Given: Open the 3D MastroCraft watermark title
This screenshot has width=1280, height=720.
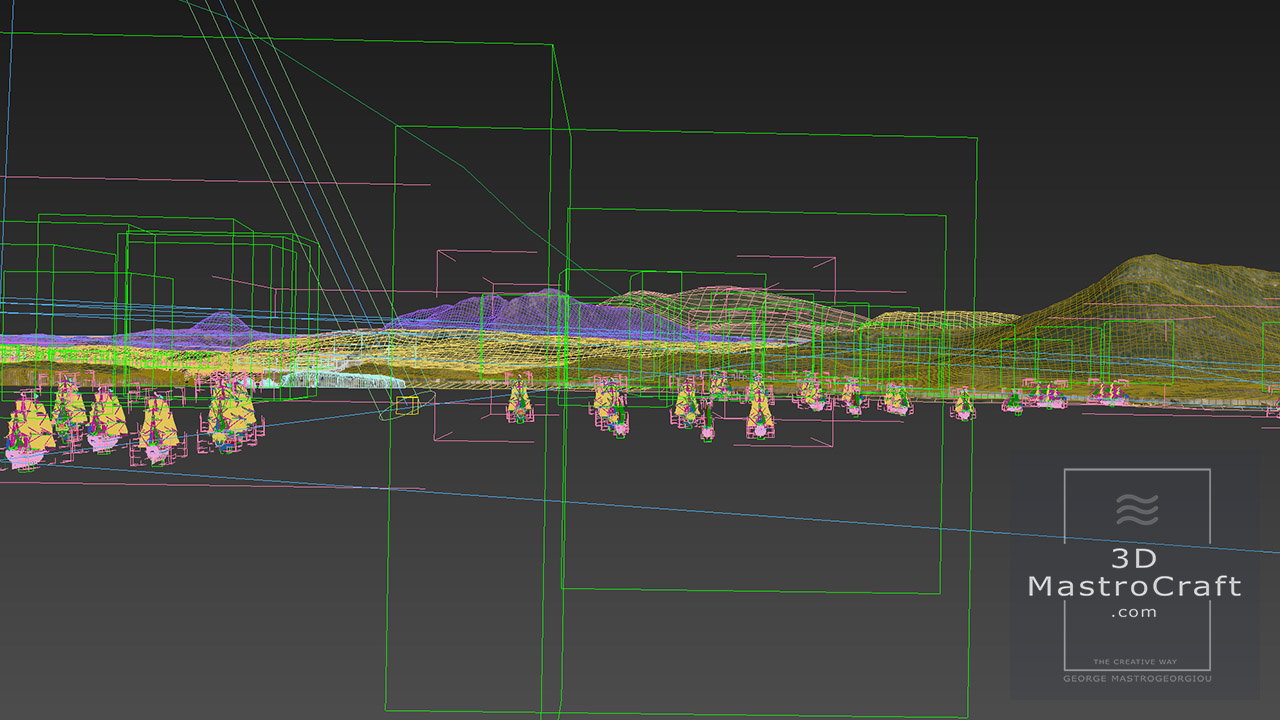Looking at the screenshot, I should coord(1134,573).
